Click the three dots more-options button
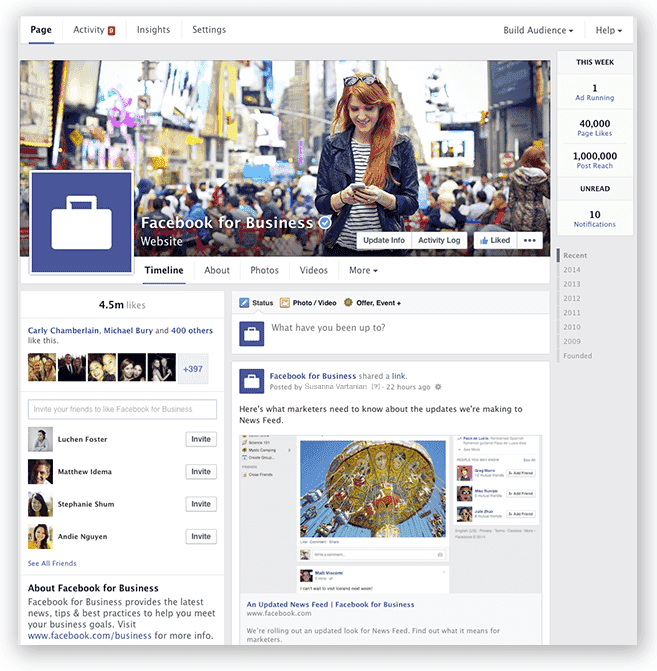 [x=529, y=240]
